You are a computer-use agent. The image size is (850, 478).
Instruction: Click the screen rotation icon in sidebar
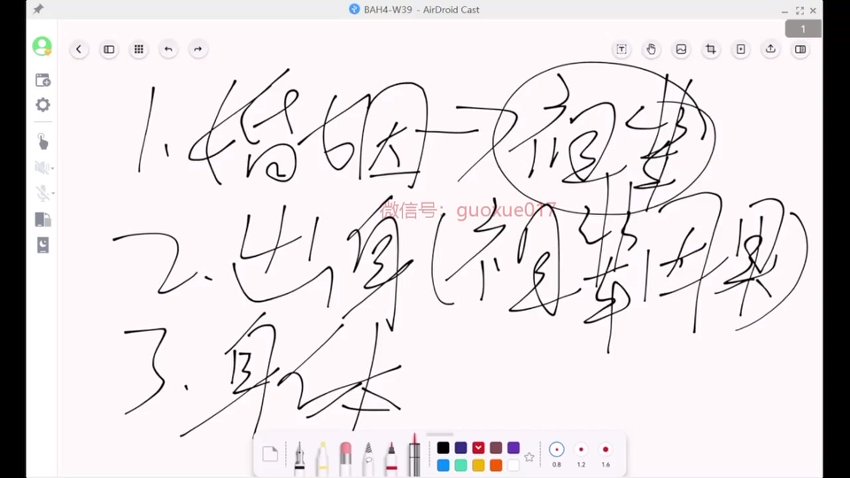click(43, 219)
